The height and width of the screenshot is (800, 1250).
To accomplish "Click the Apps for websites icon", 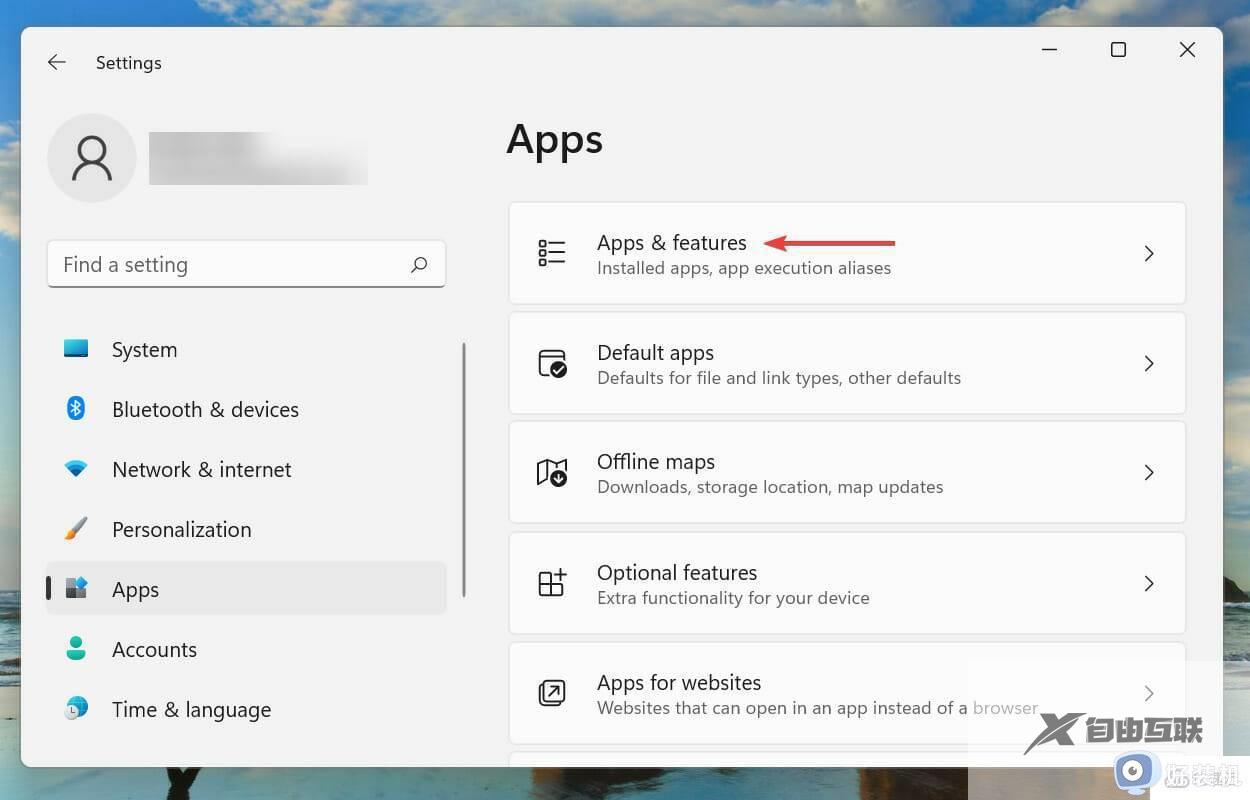I will [552, 693].
